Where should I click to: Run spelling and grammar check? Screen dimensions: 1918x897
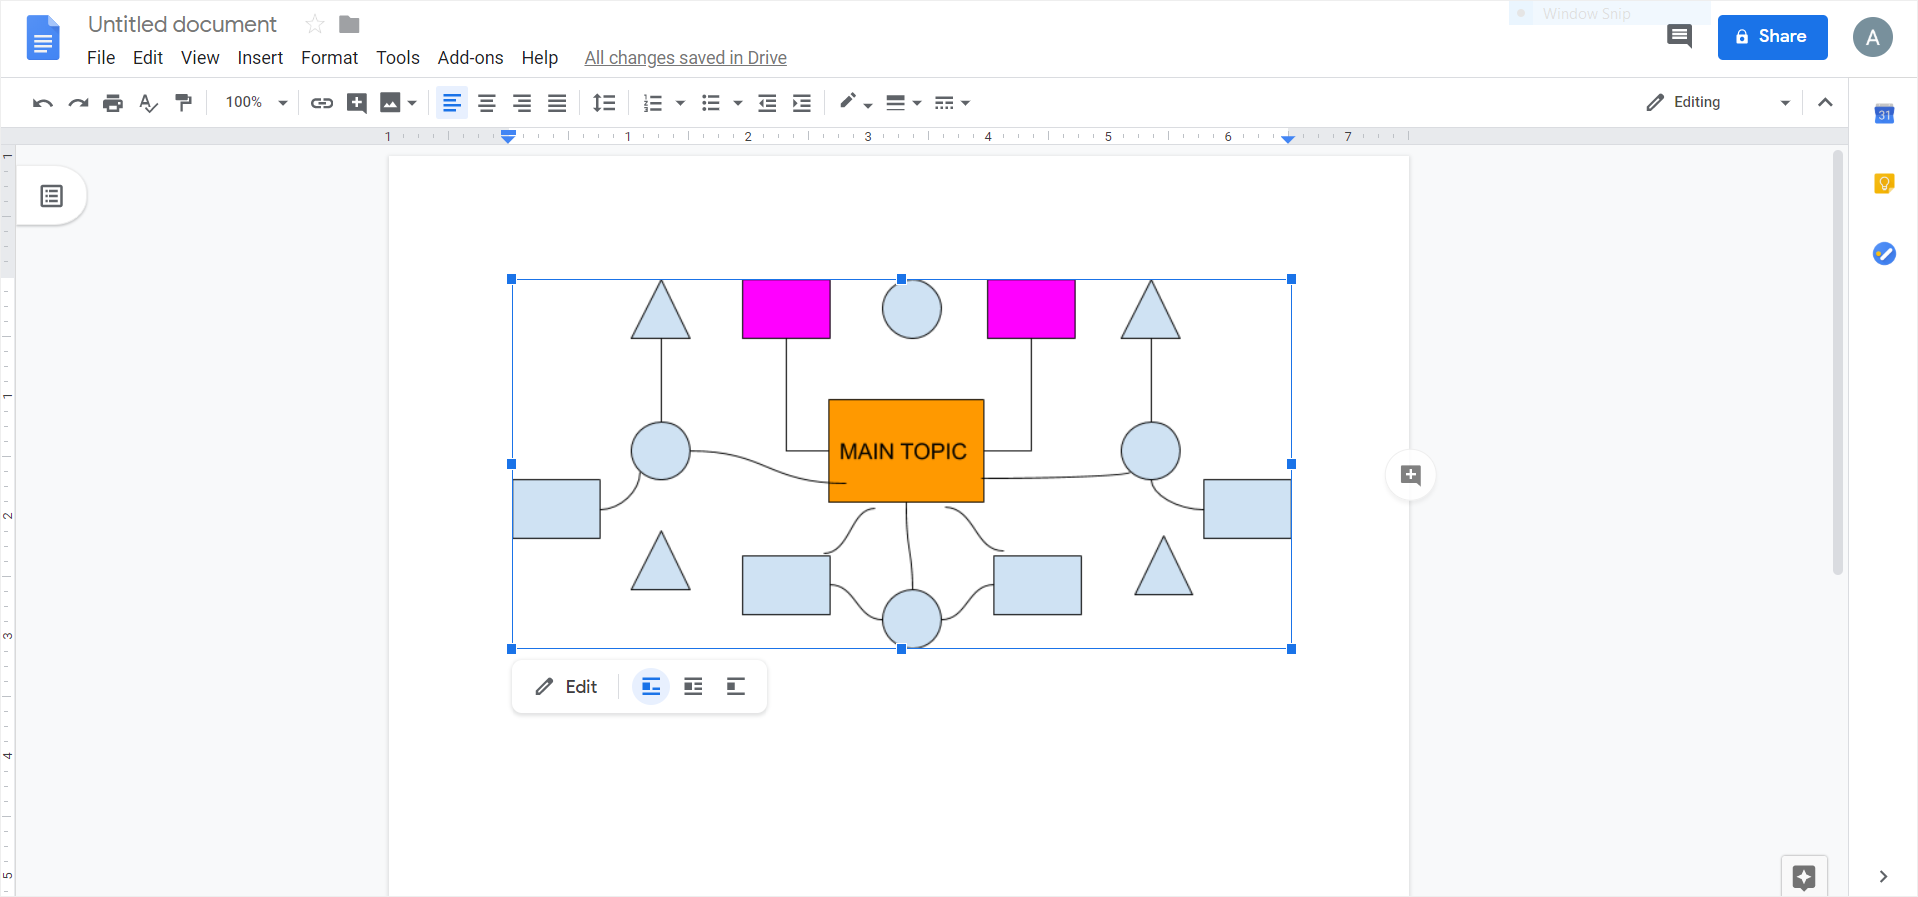tap(148, 103)
